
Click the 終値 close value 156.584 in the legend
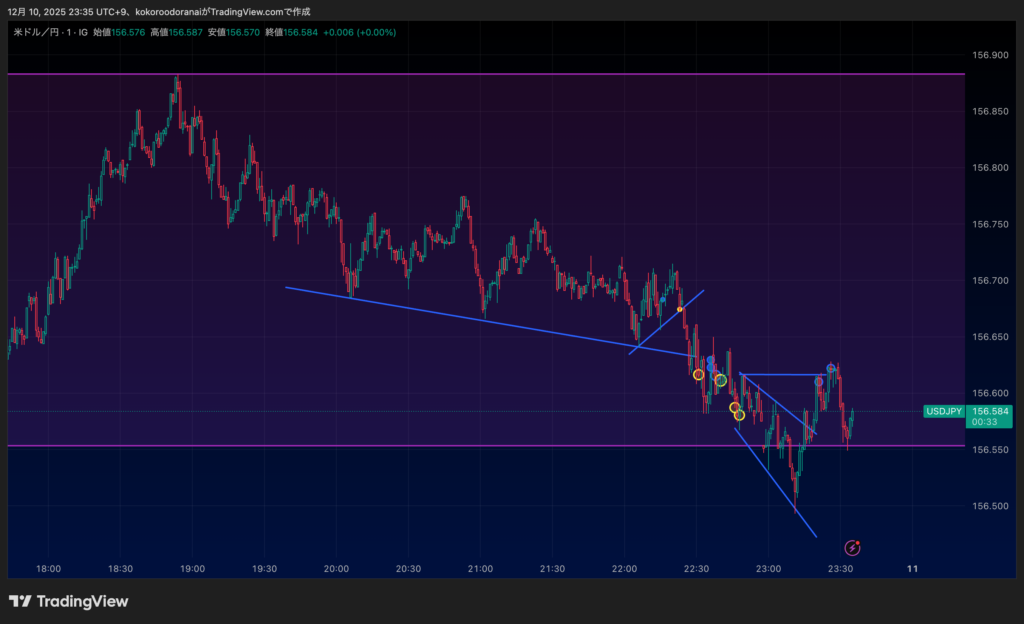300,32
